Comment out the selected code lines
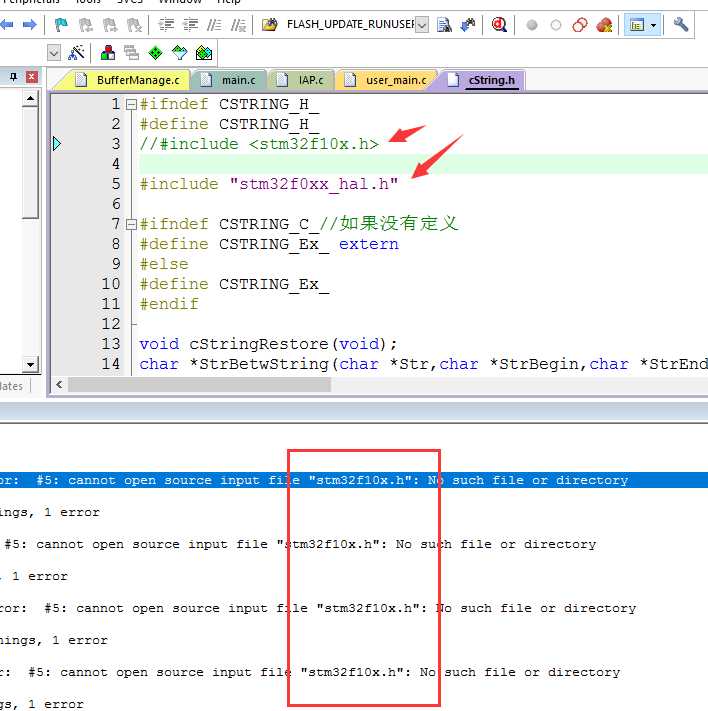Viewport: 708px width, 711px height. (x=214, y=25)
